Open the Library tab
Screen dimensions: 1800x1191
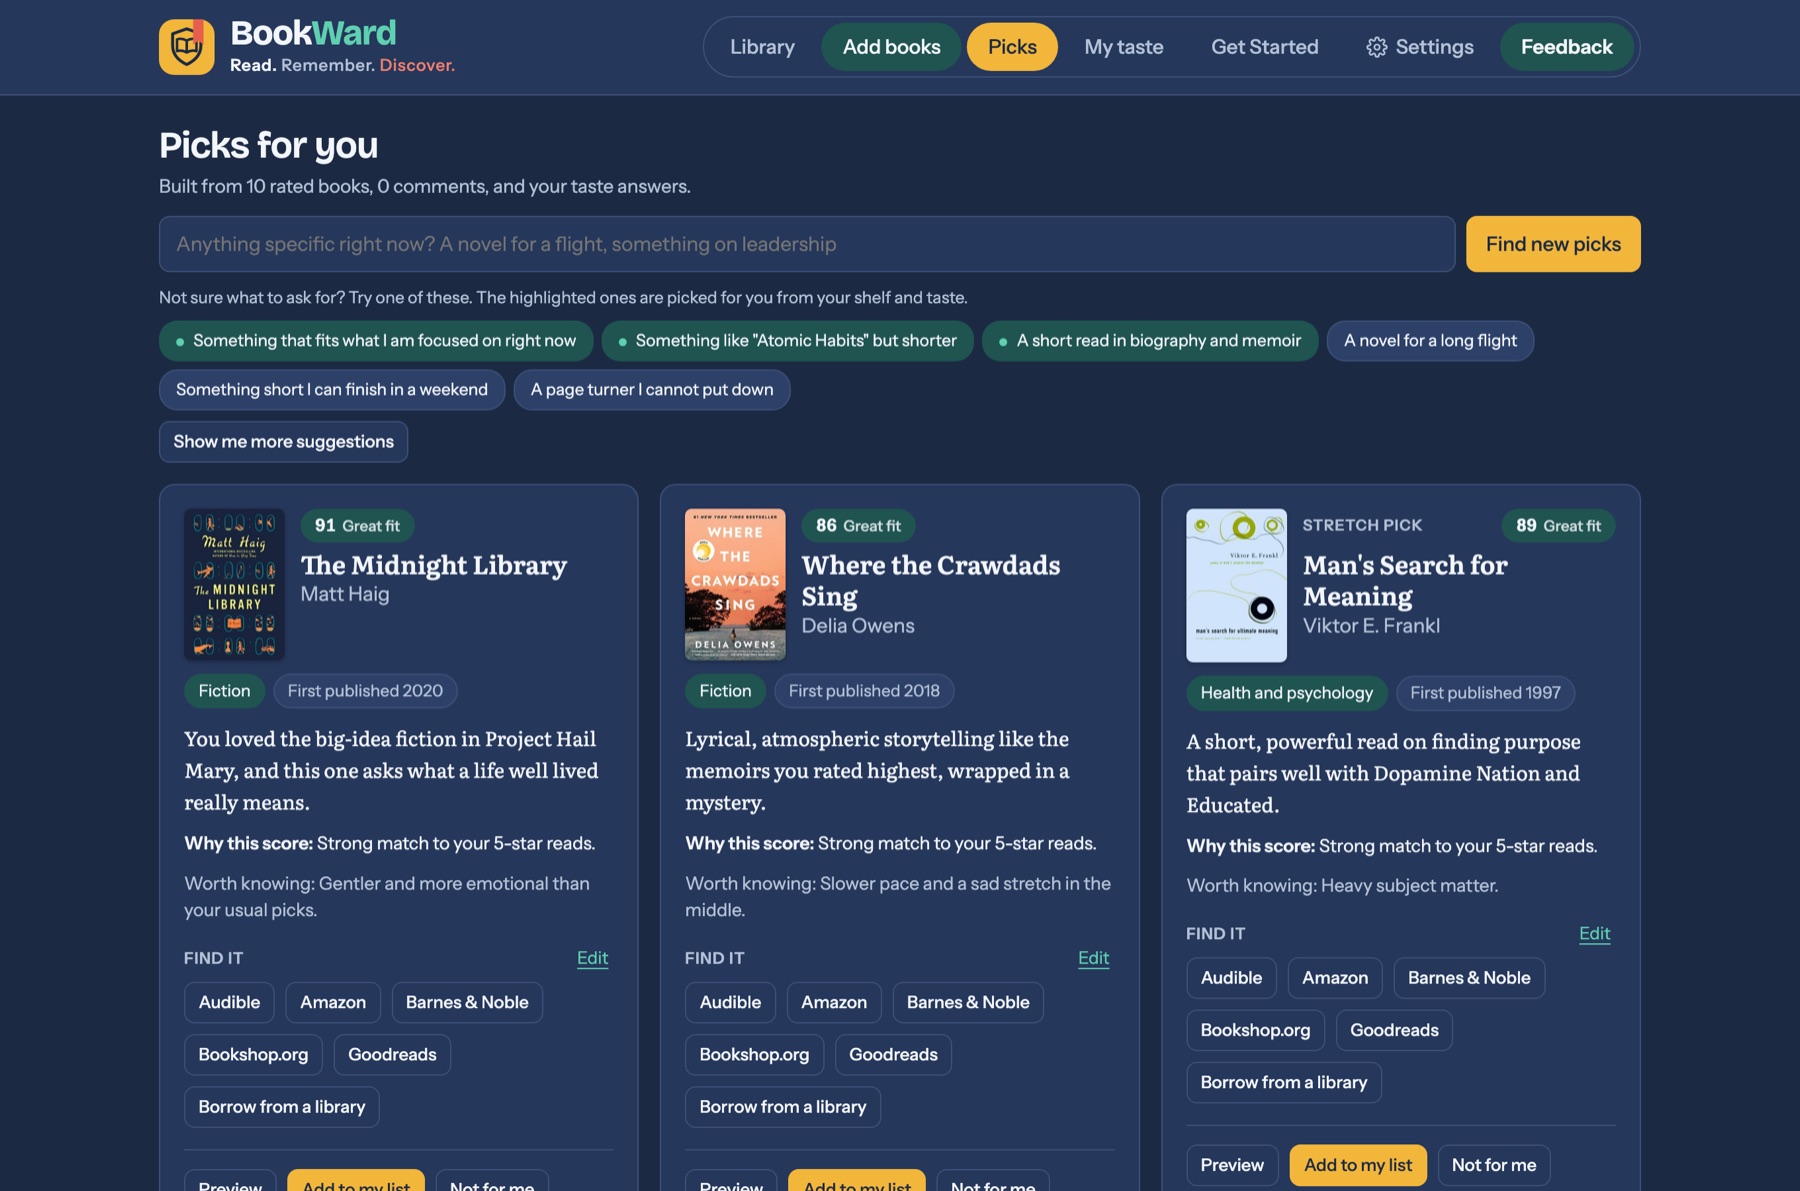762,47
